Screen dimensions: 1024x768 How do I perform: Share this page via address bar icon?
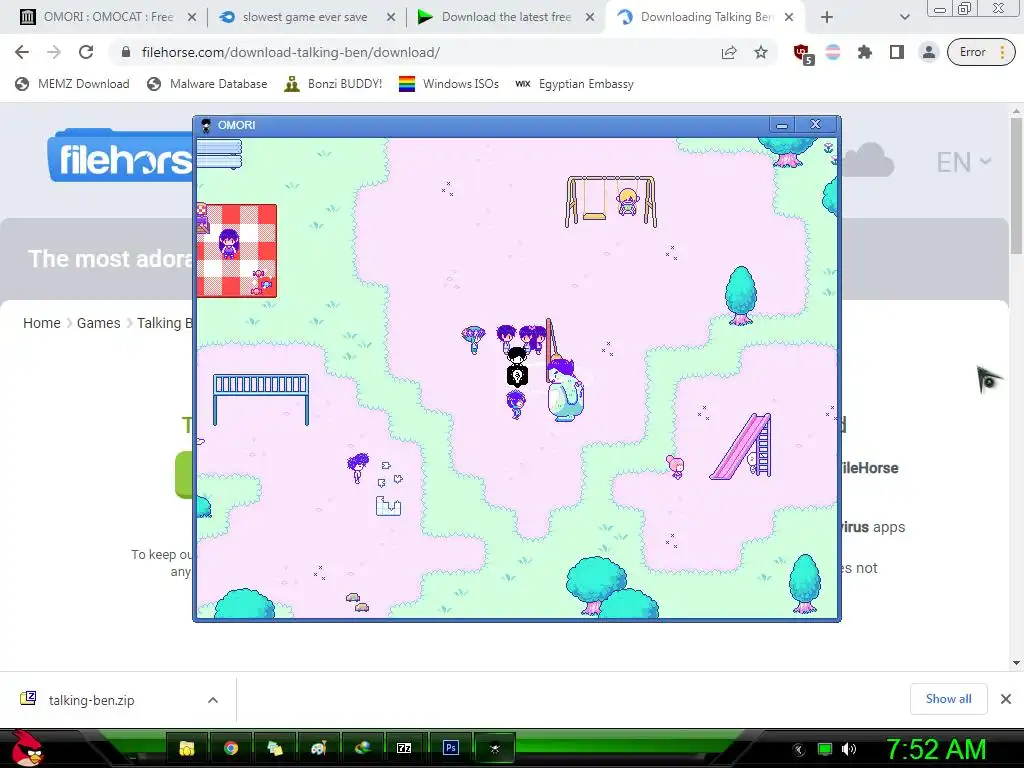[729, 52]
